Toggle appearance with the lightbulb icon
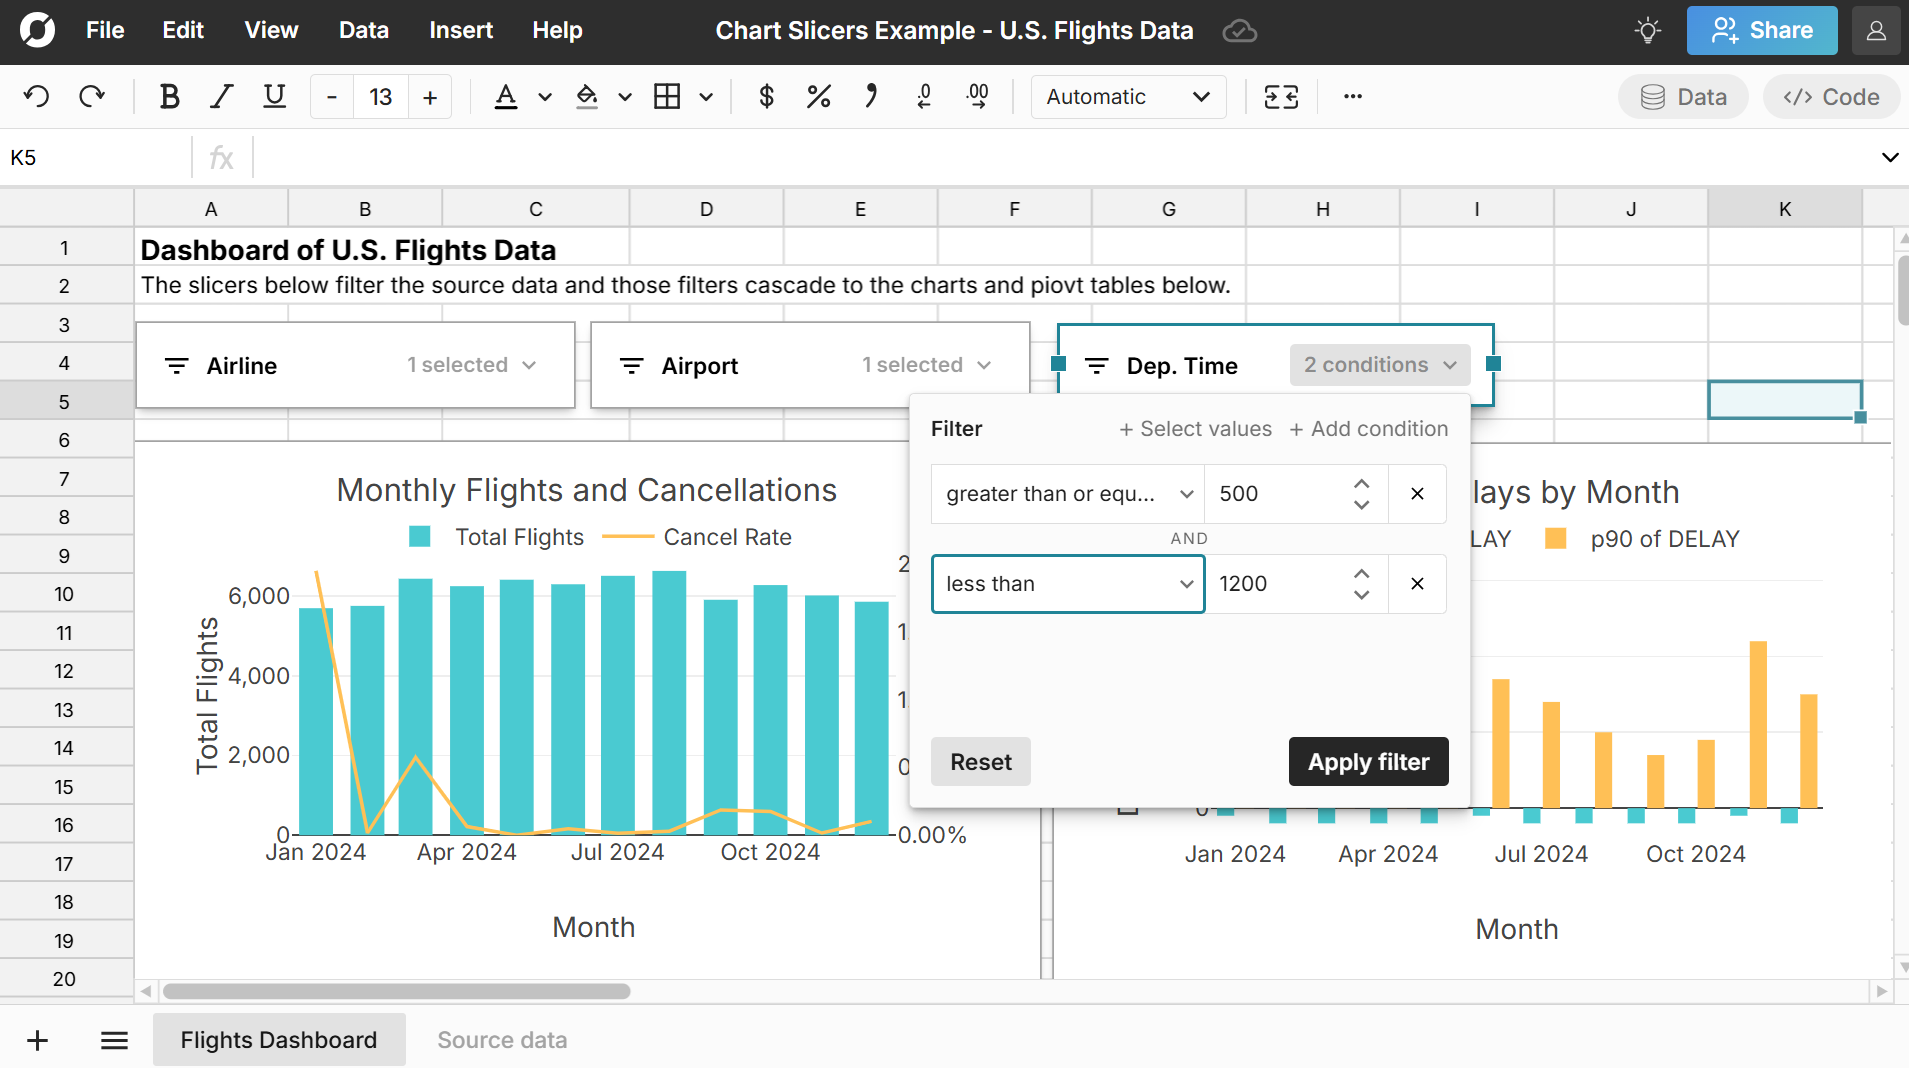This screenshot has width=1909, height=1068. [x=1647, y=30]
